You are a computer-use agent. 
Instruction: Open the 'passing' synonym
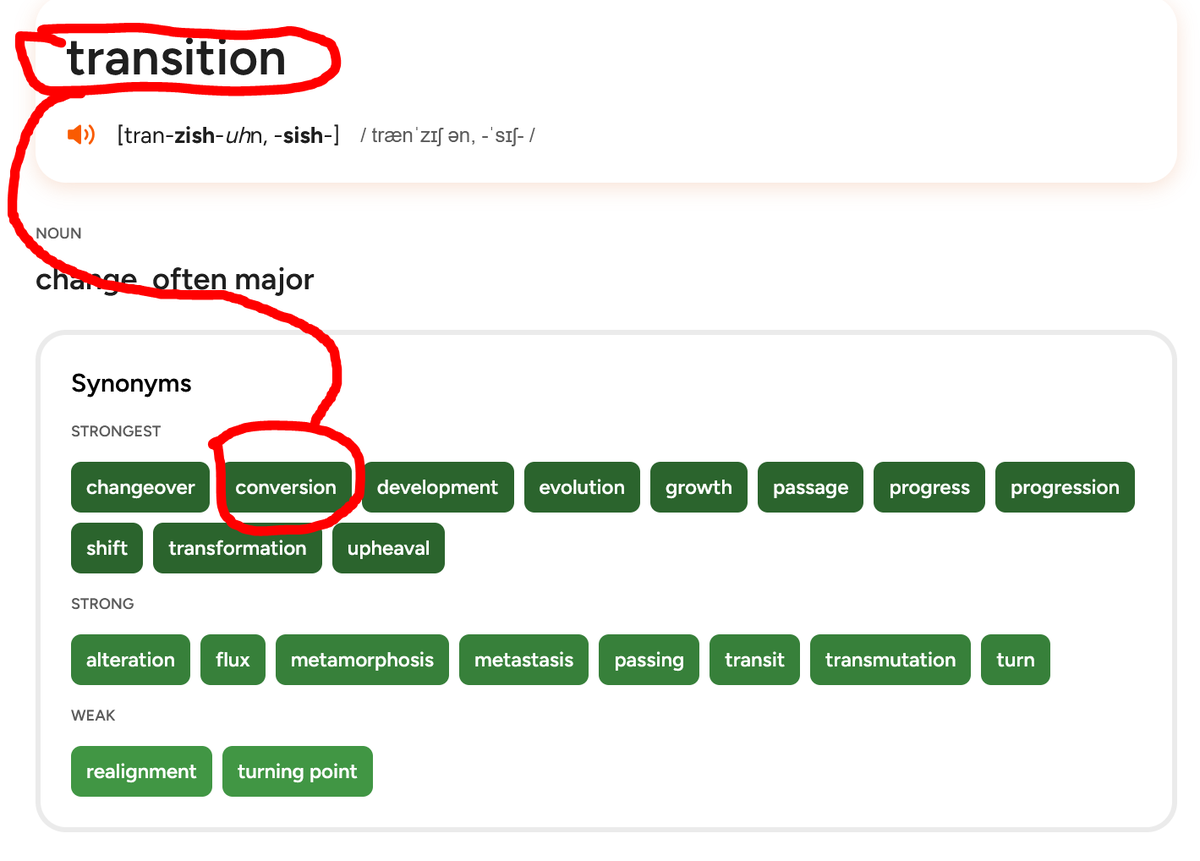pos(650,660)
